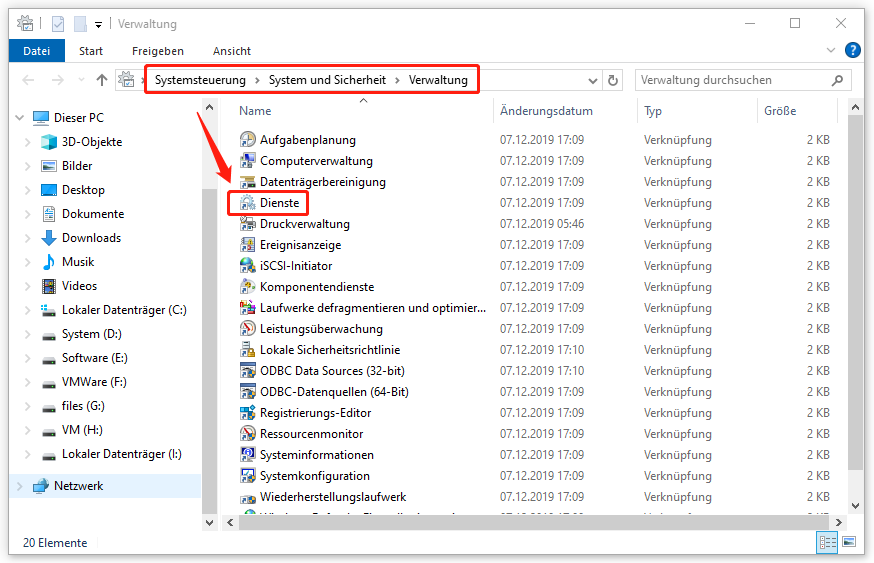874x563 pixels.
Task: Select 3D-Objekte in navigation pane
Action: coord(92,142)
